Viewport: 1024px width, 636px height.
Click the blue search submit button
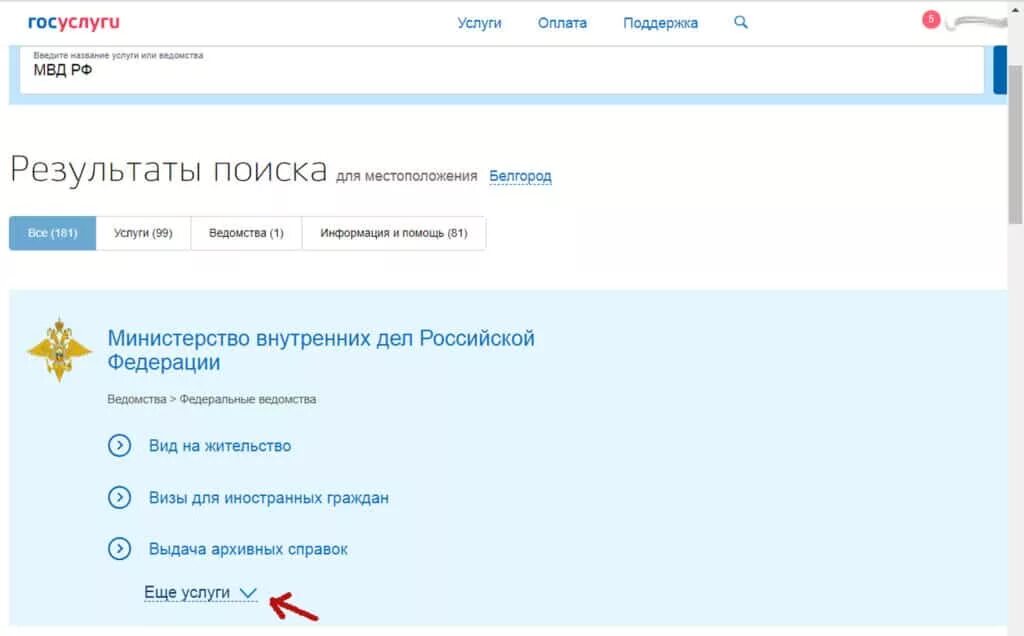pyautogui.click(x=1000, y=69)
